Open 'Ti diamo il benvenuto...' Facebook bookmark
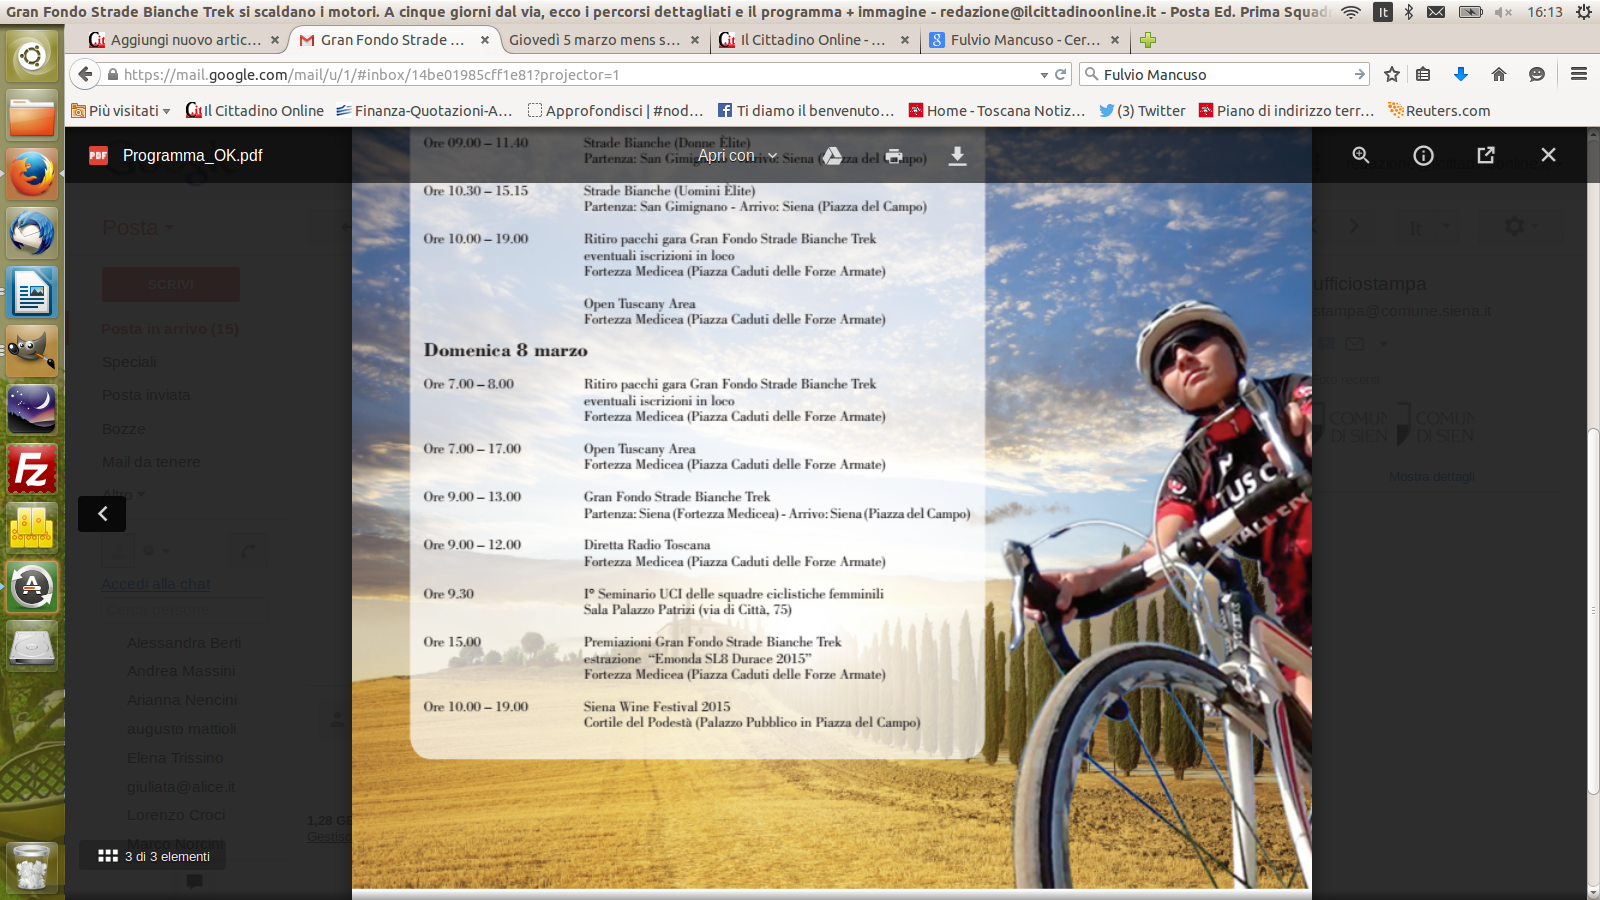 coord(806,111)
